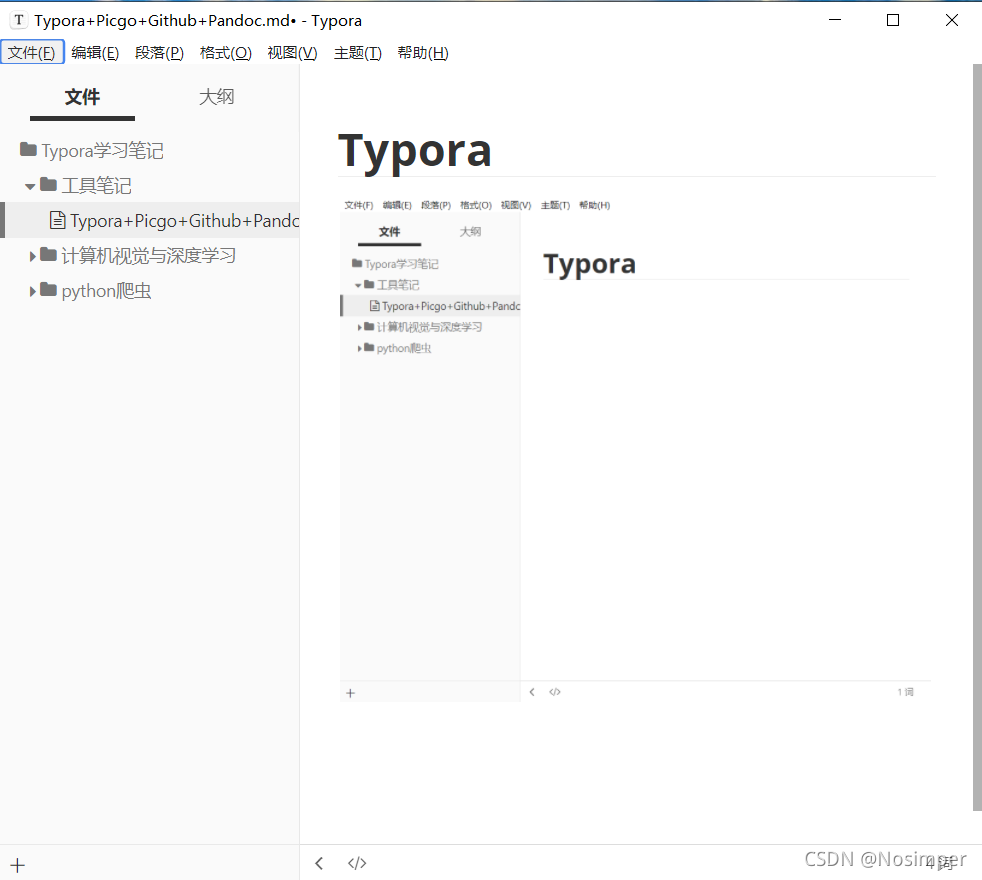This screenshot has width=982, height=880.
Task: Click the document icon of Typora+Picgo+Github+Pandoc
Action: [x=58, y=220]
